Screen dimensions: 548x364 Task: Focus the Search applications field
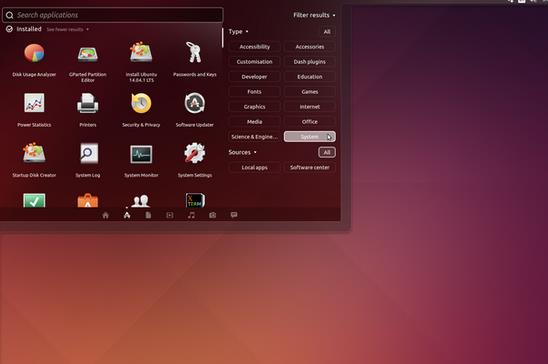pos(113,15)
